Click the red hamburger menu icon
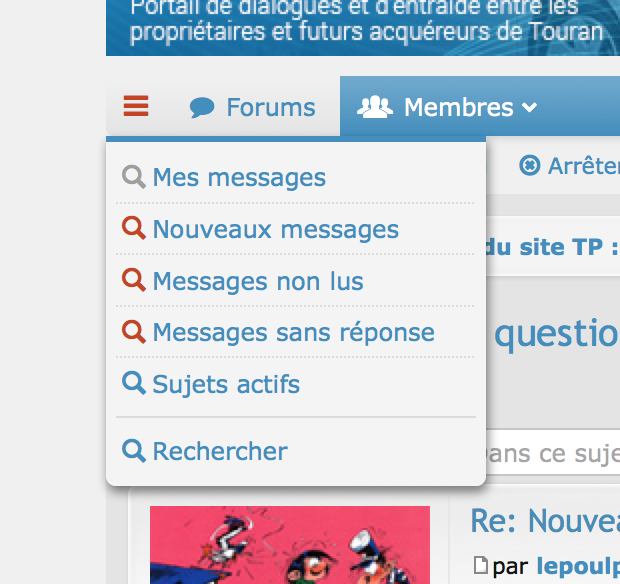This screenshot has width=620, height=584. click(x=136, y=106)
